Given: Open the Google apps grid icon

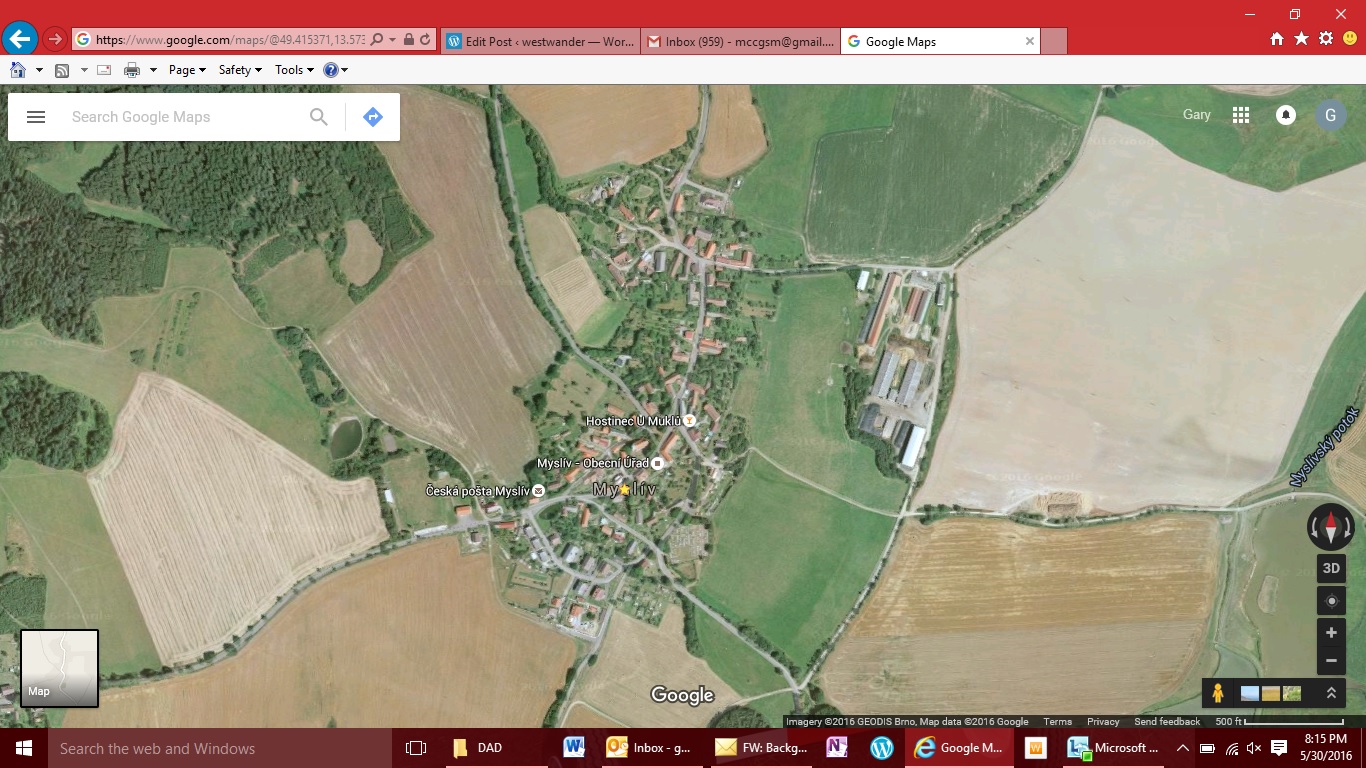Looking at the screenshot, I should 1241,115.
